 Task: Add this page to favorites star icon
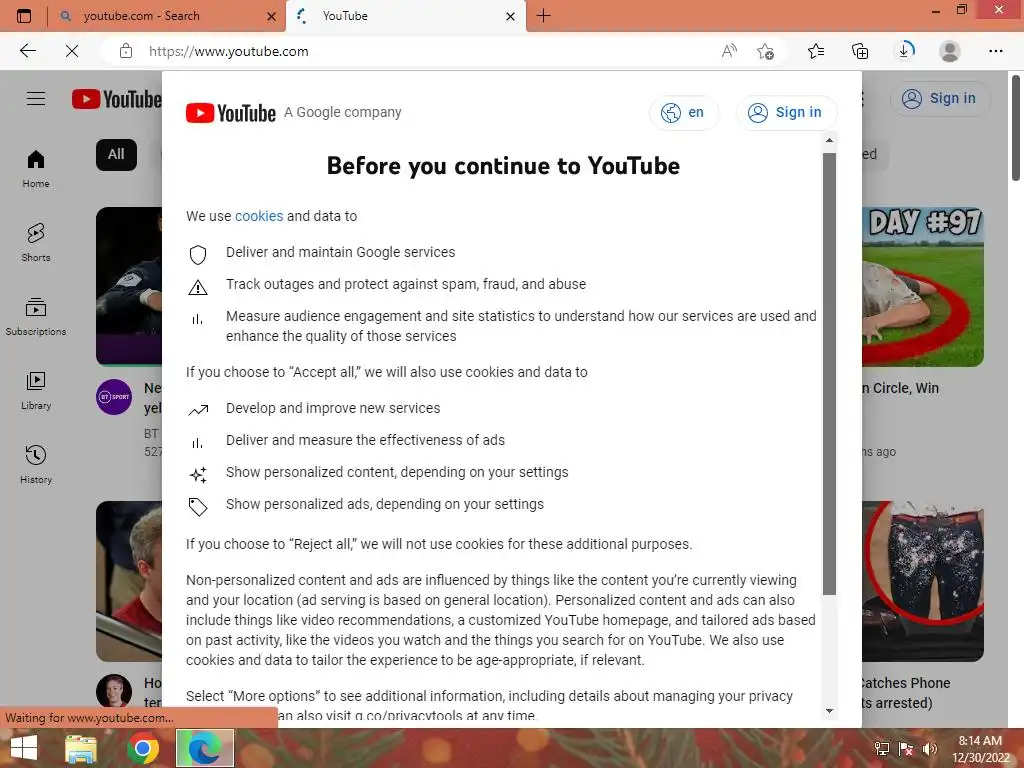click(765, 51)
